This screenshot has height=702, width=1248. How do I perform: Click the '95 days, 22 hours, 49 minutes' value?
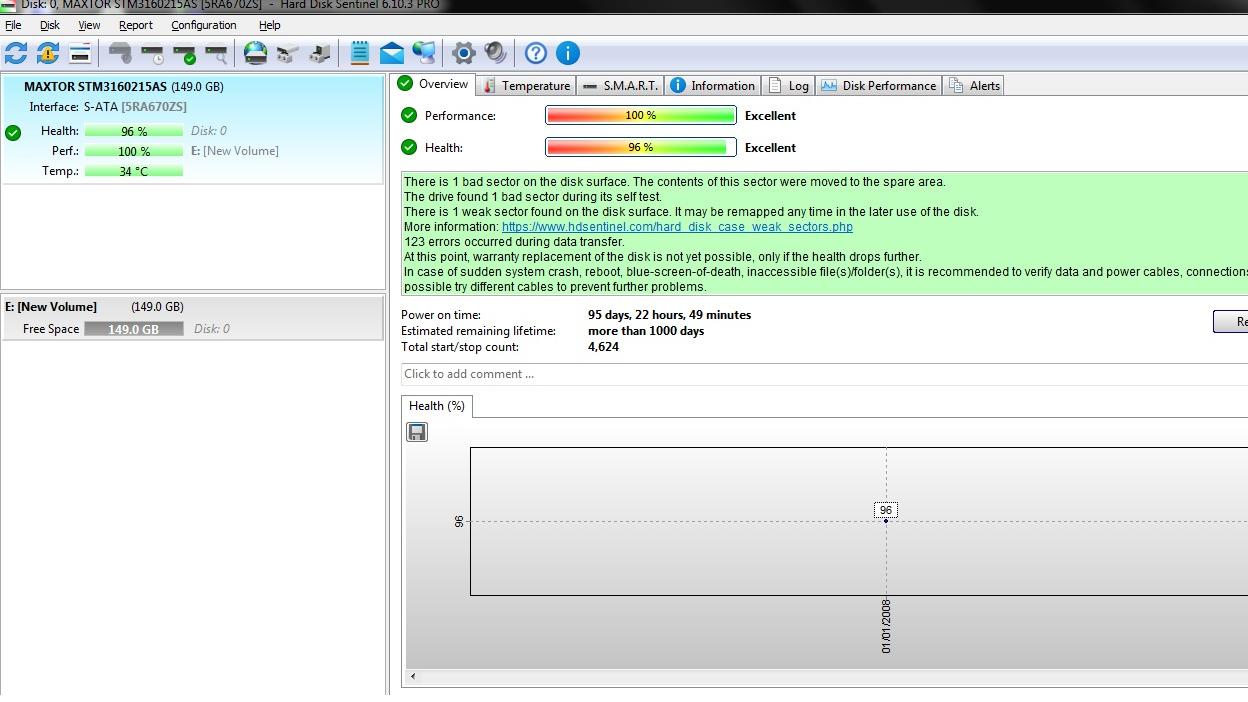tap(669, 315)
